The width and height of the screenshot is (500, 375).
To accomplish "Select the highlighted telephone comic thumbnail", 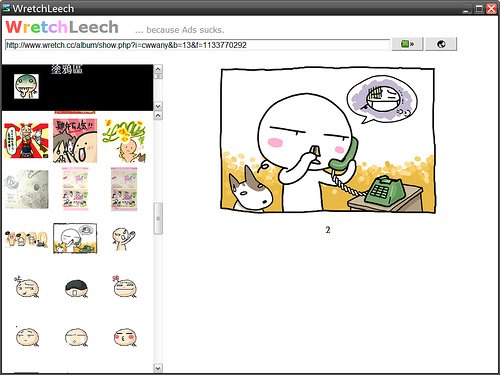I will coord(75,238).
